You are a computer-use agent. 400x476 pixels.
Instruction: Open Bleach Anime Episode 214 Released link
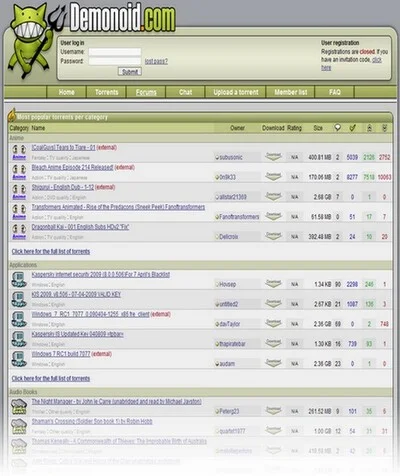[72, 167]
